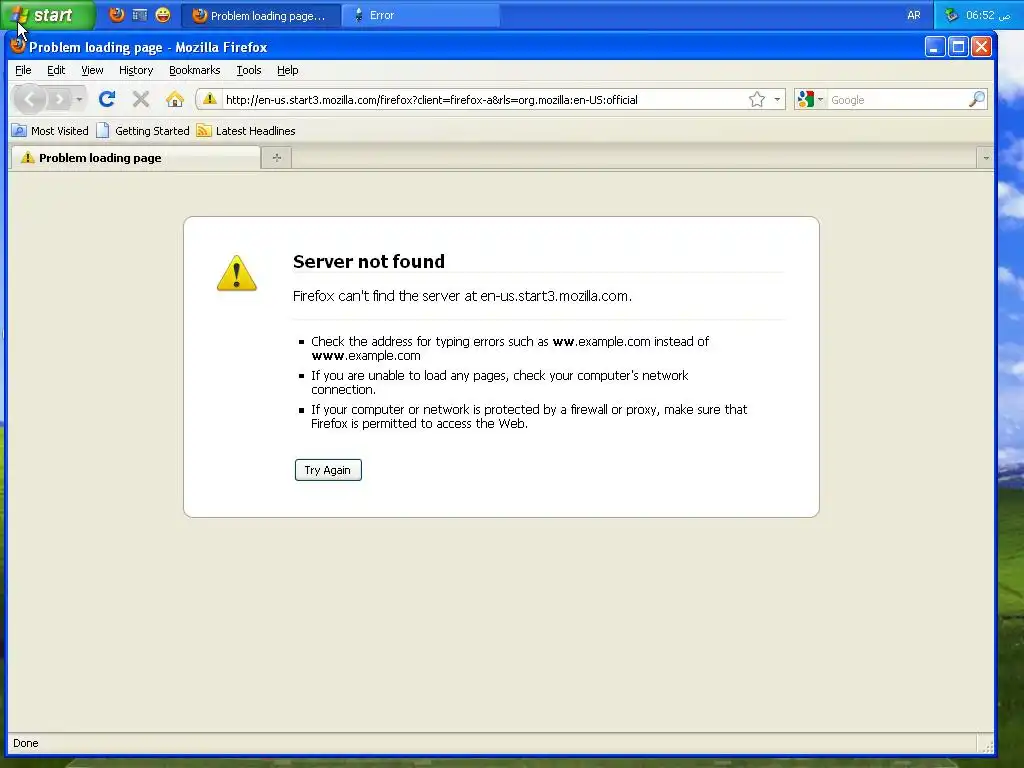Open the Help menu
The width and height of the screenshot is (1024, 768).
pyautogui.click(x=287, y=70)
